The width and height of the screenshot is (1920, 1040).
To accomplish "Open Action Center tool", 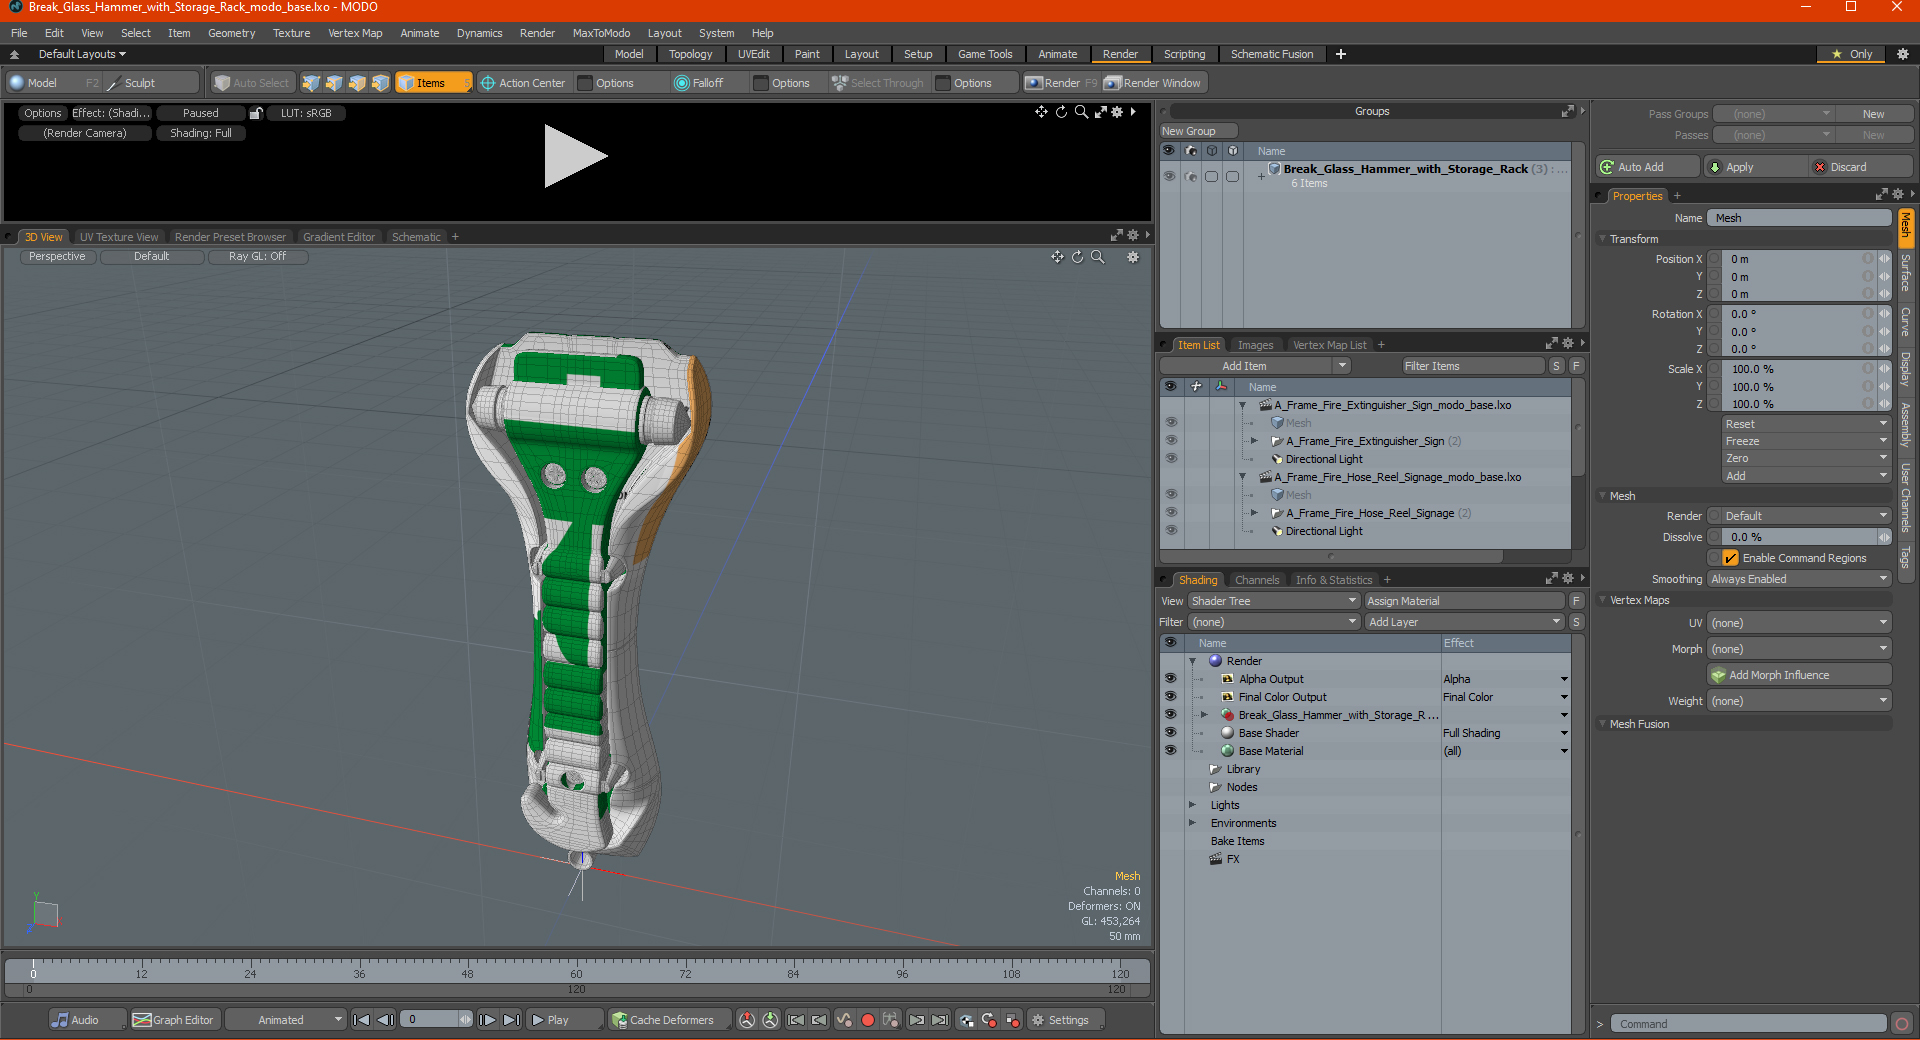I will [x=523, y=83].
